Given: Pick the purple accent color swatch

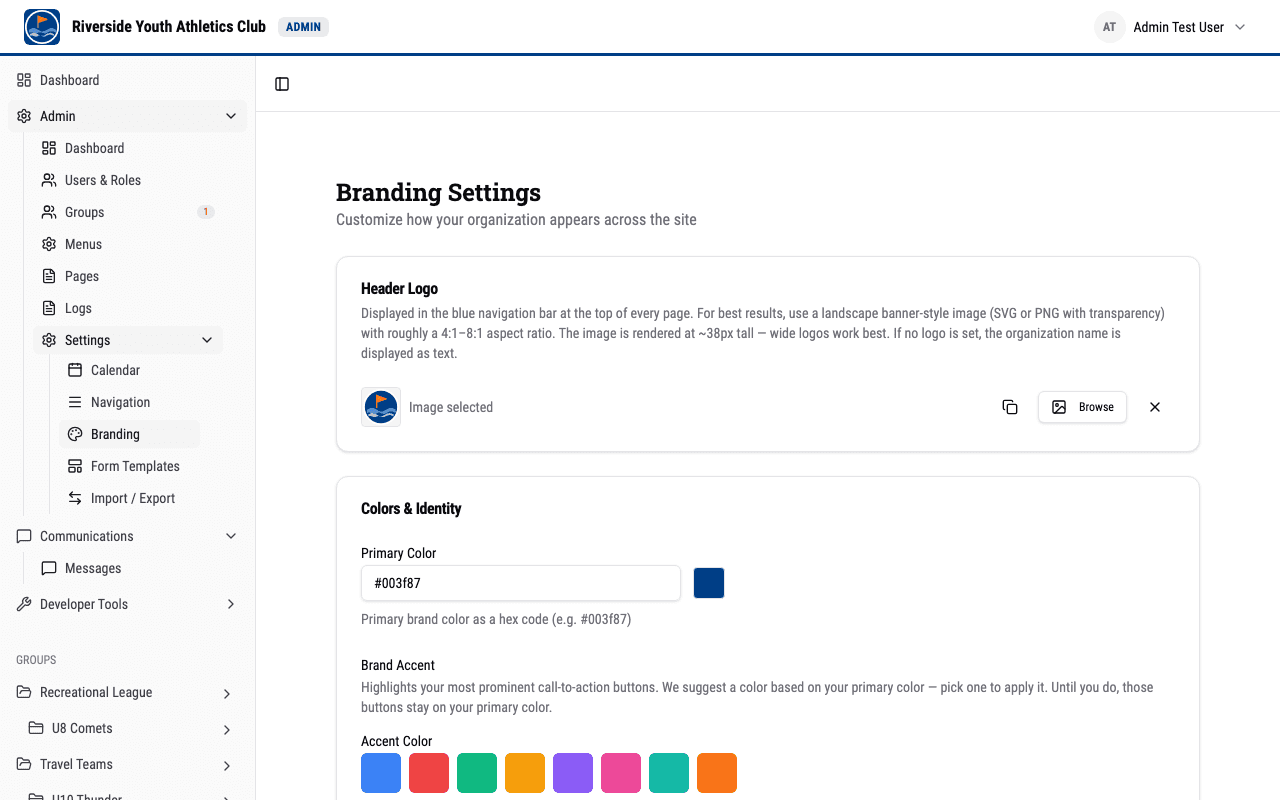Looking at the screenshot, I should [x=573, y=773].
